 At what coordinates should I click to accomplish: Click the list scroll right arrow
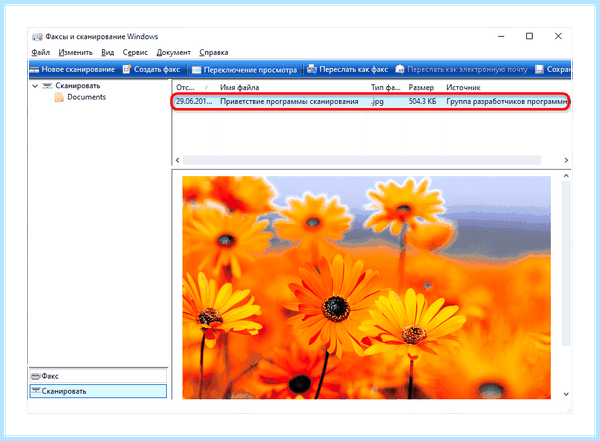(x=566, y=160)
